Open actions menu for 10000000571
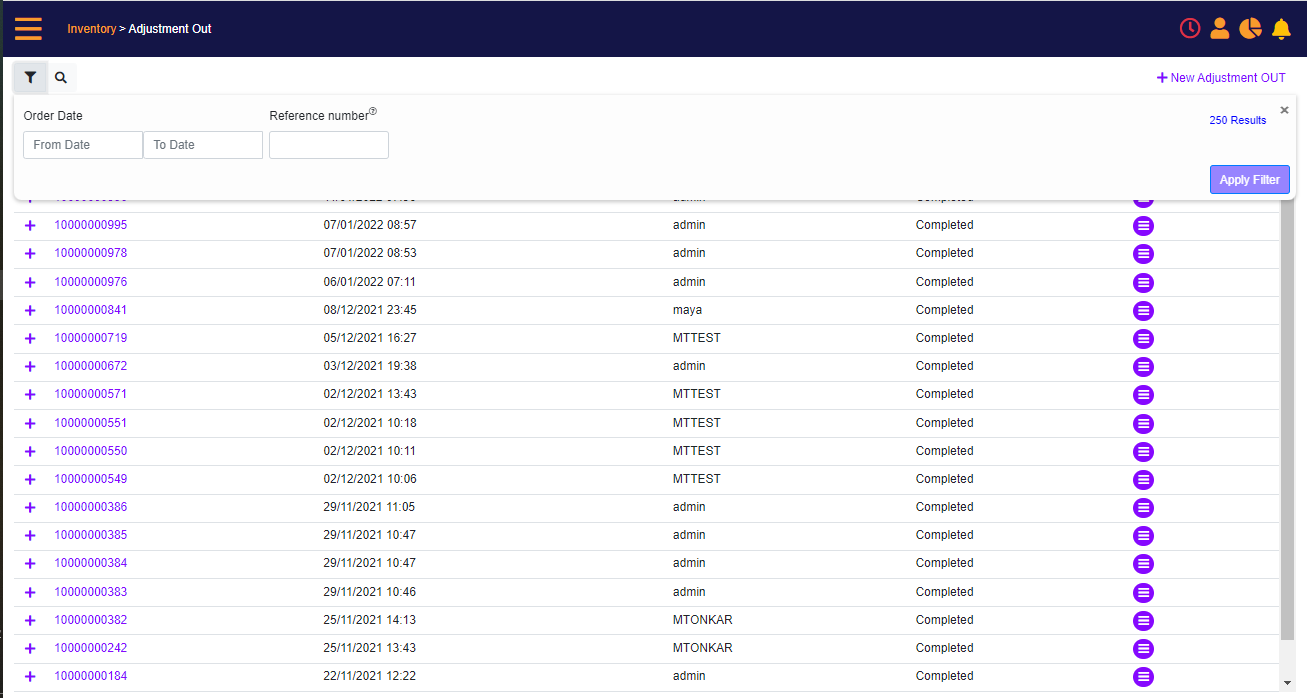 pyautogui.click(x=1144, y=395)
